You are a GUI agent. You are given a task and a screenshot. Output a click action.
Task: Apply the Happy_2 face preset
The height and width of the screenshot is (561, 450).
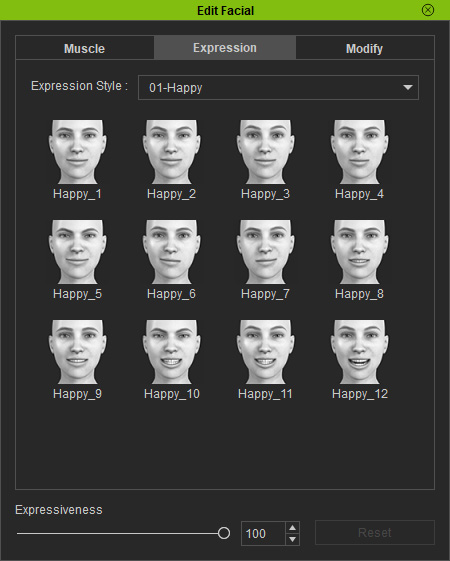(171, 152)
